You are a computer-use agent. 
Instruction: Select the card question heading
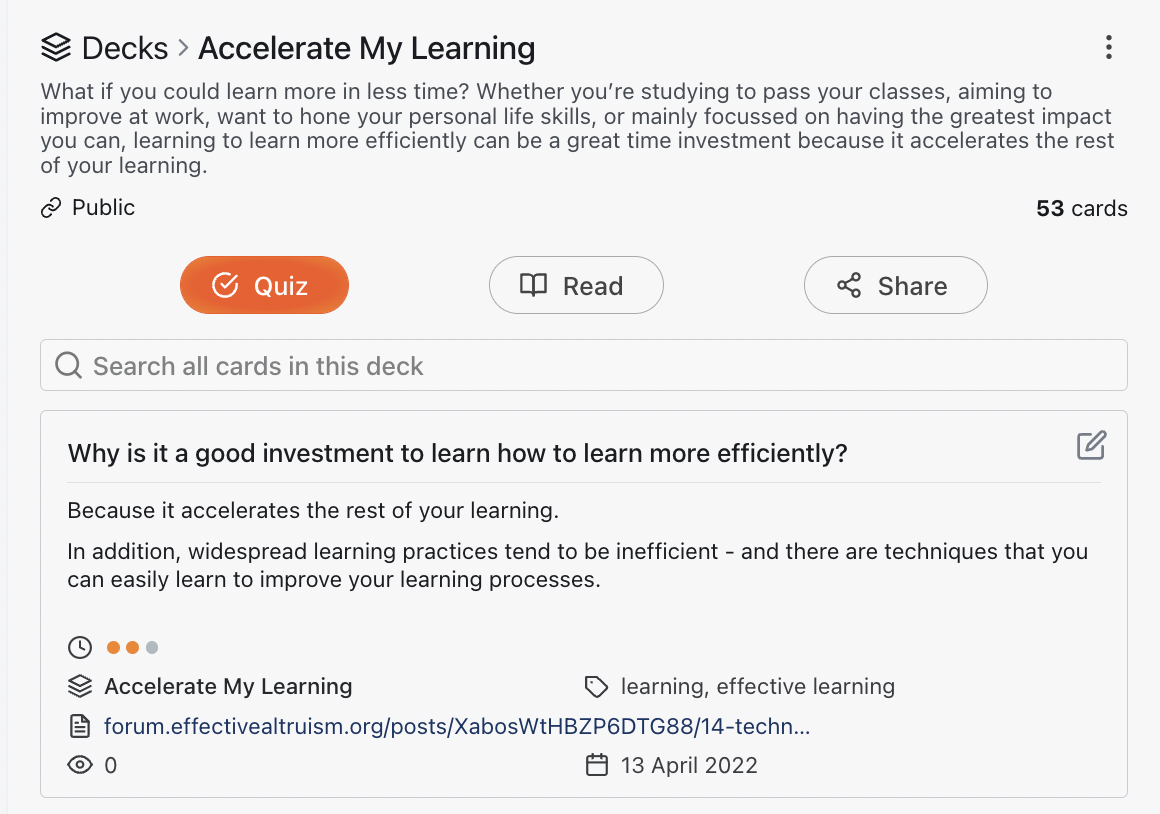click(x=457, y=453)
